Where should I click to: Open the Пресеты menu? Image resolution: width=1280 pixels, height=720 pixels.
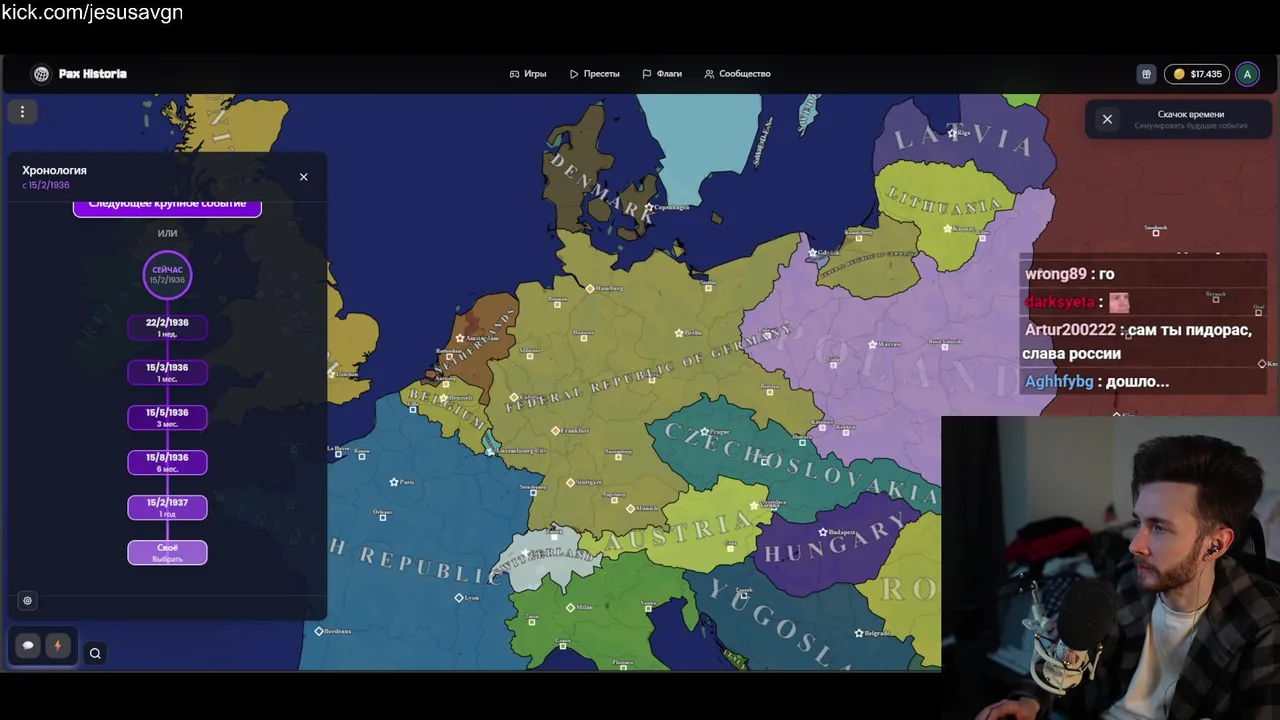(x=595, y=74)
